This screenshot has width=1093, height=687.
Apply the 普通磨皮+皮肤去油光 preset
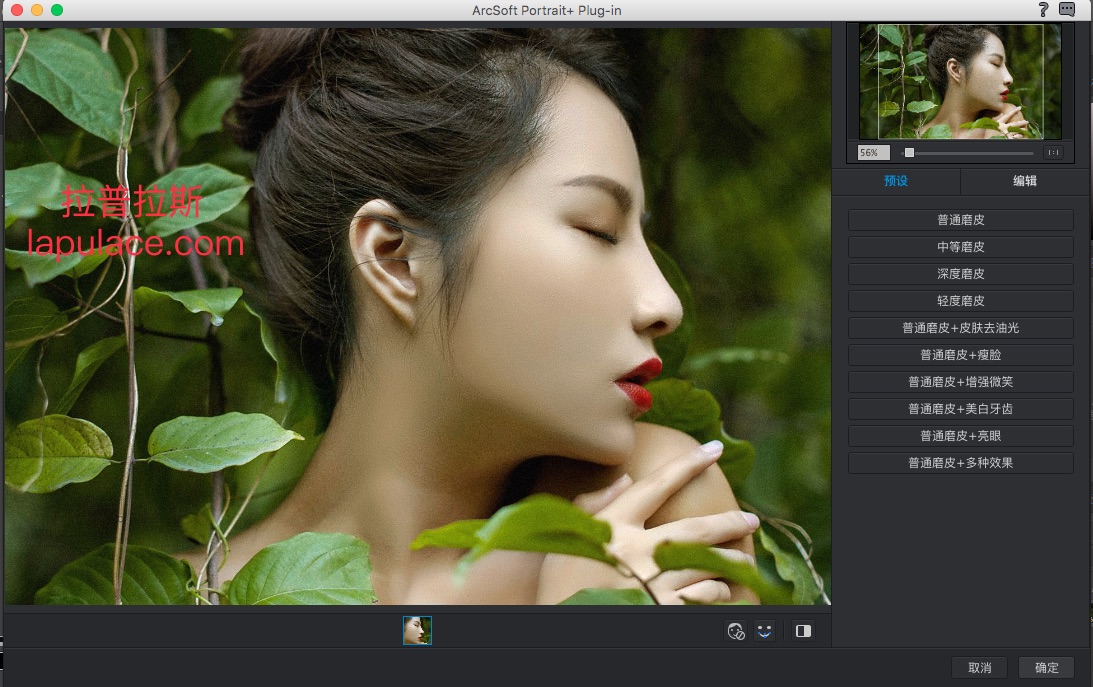[960, 328]
